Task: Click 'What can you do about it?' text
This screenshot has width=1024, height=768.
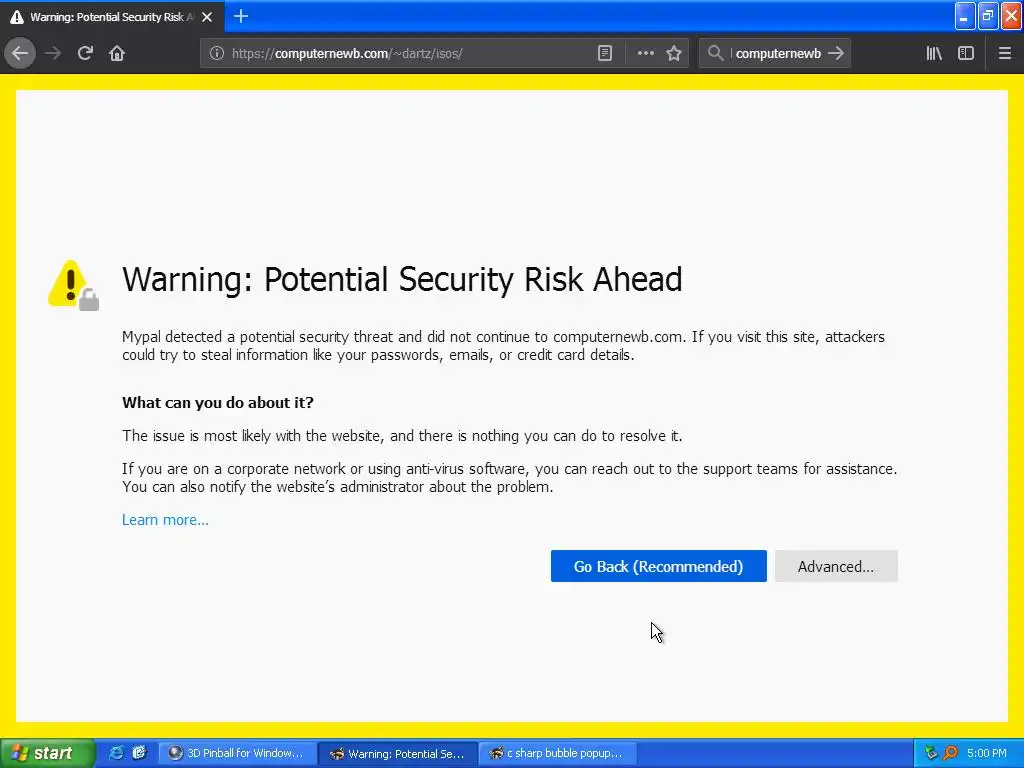Action: pyautogui.click(x=217, y=402)
